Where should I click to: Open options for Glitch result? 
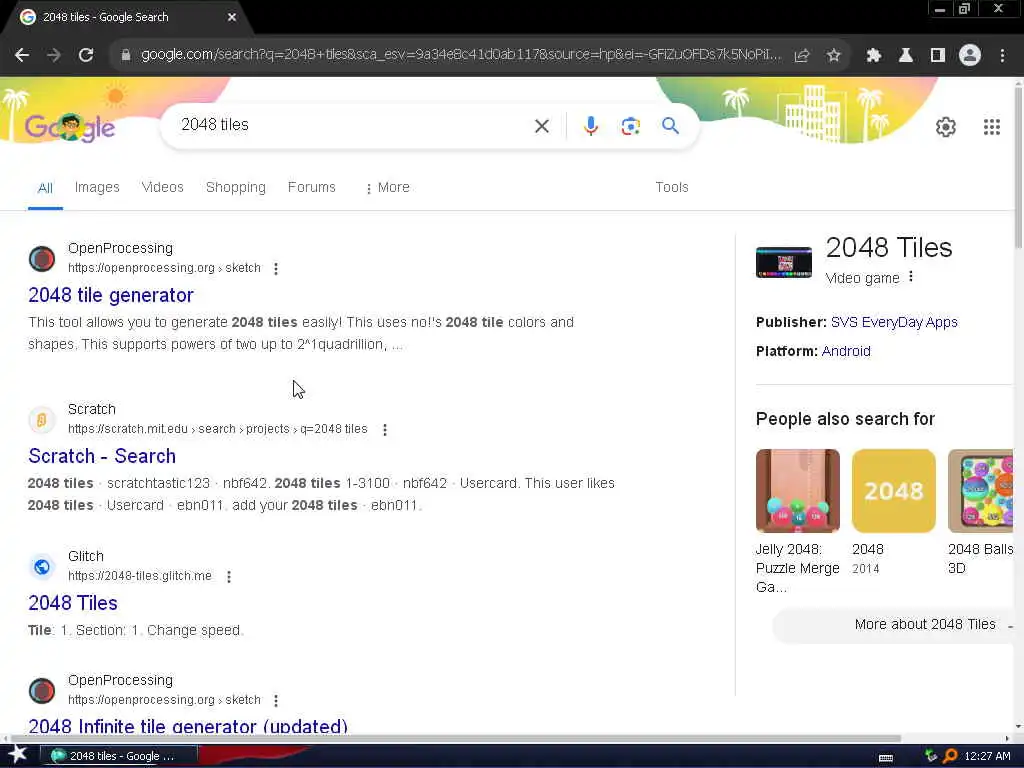pos(229,577)
